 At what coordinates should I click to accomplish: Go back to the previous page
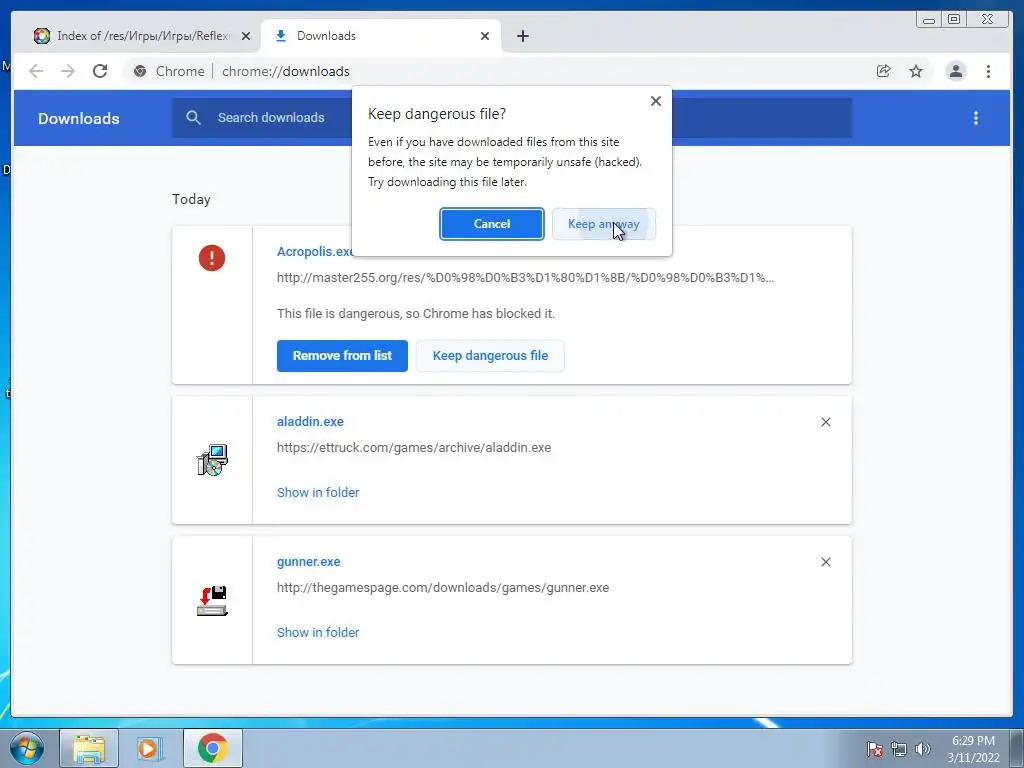tap(36, 71)
